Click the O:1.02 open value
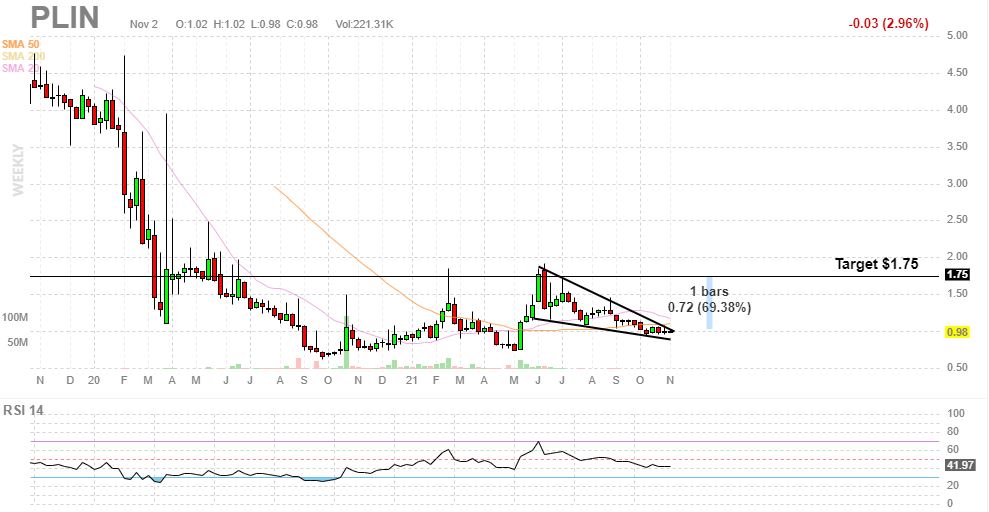 pos(192,24)
